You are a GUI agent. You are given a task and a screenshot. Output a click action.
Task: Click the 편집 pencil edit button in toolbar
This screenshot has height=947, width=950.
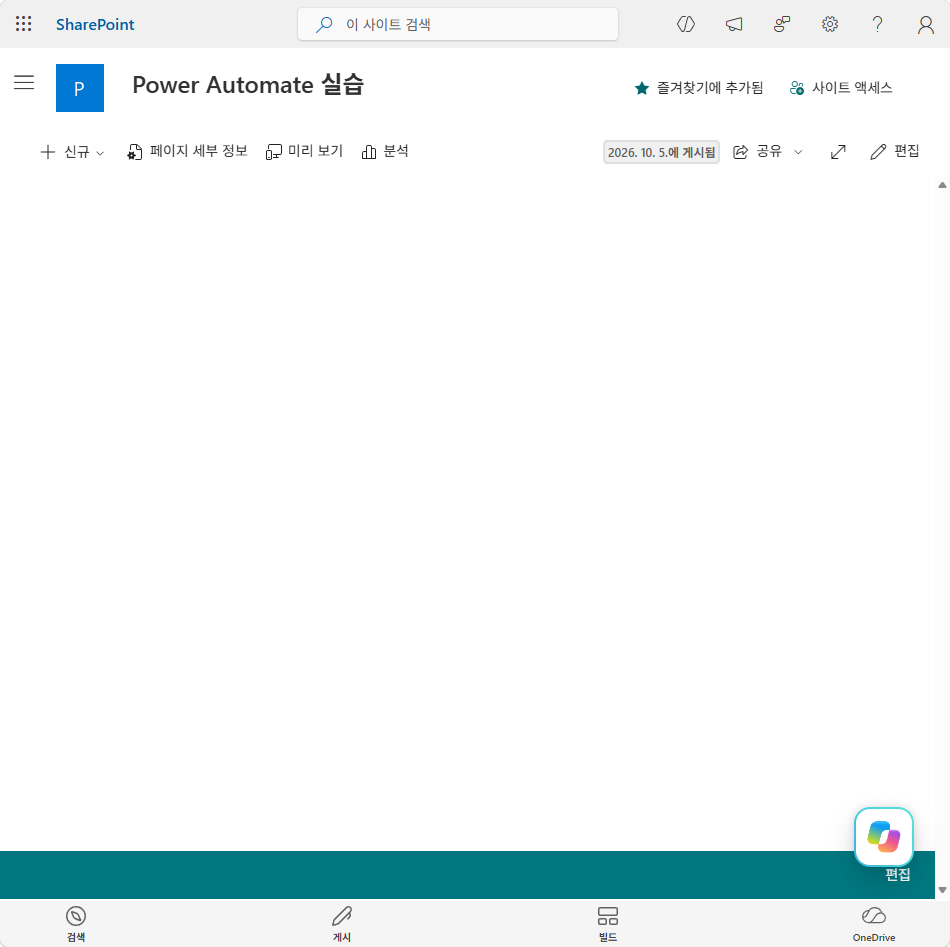tap(894, 151)
